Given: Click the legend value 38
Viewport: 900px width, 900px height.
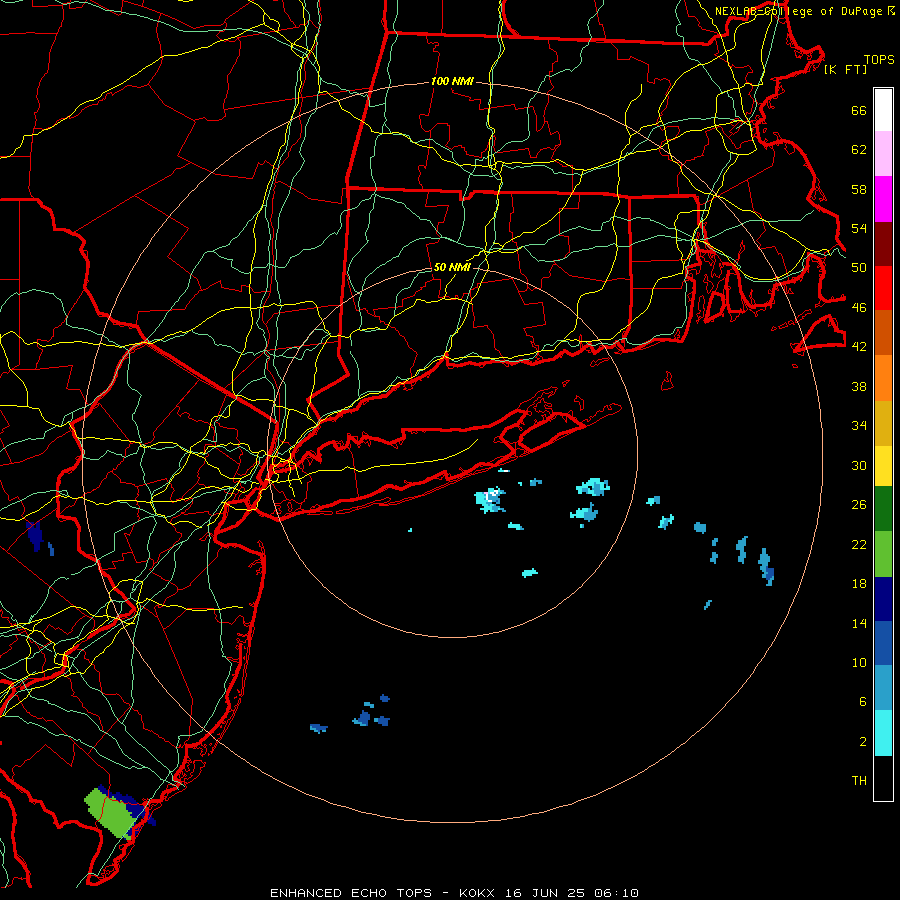Looking at the screenshot, I should (859, 386).
